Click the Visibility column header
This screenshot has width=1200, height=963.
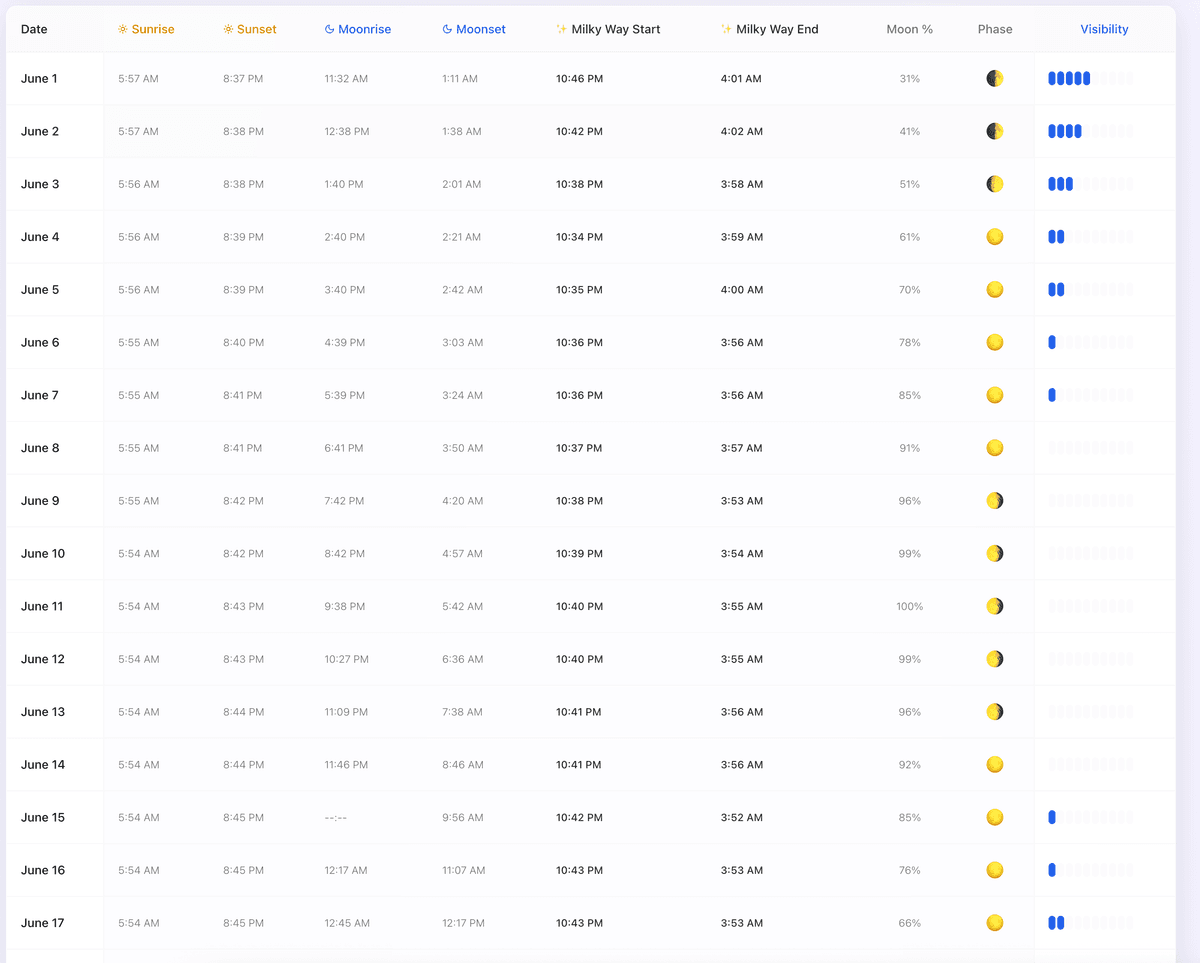[x=1104, y=30]
